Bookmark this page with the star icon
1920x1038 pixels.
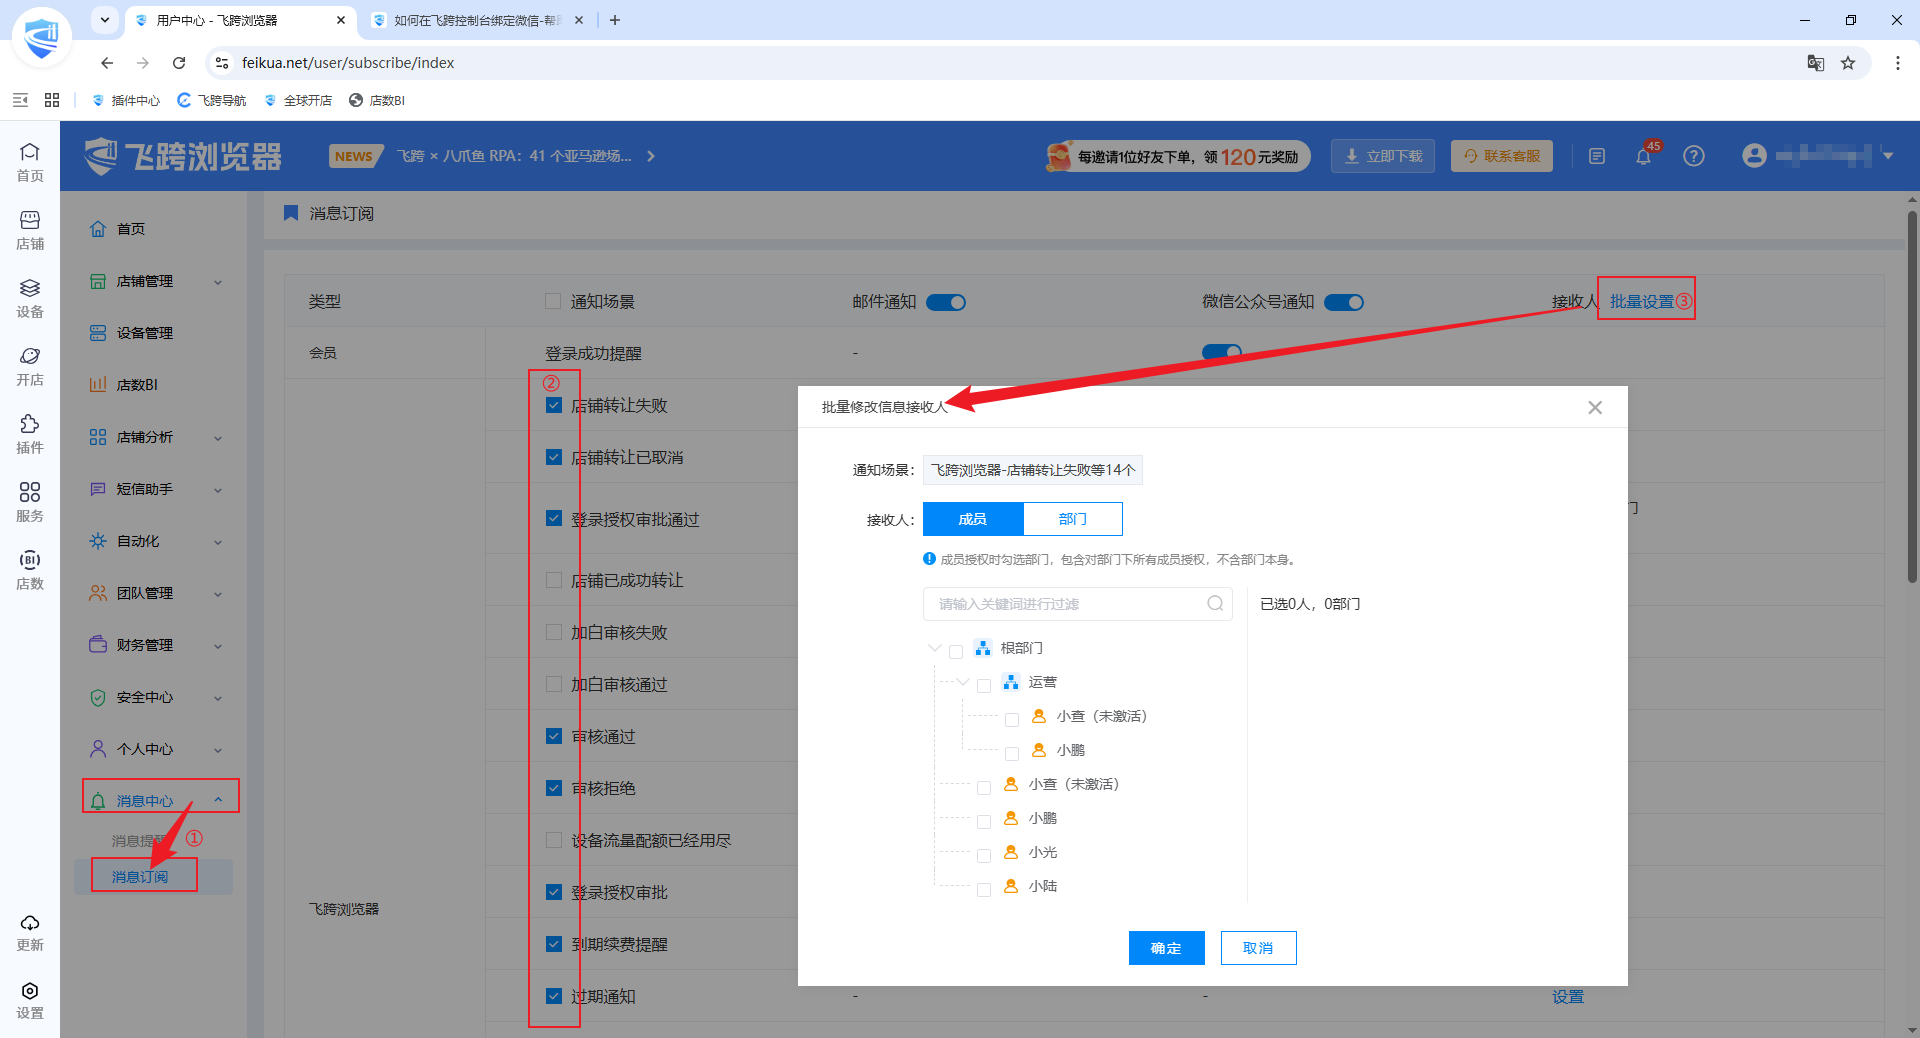1848,63
